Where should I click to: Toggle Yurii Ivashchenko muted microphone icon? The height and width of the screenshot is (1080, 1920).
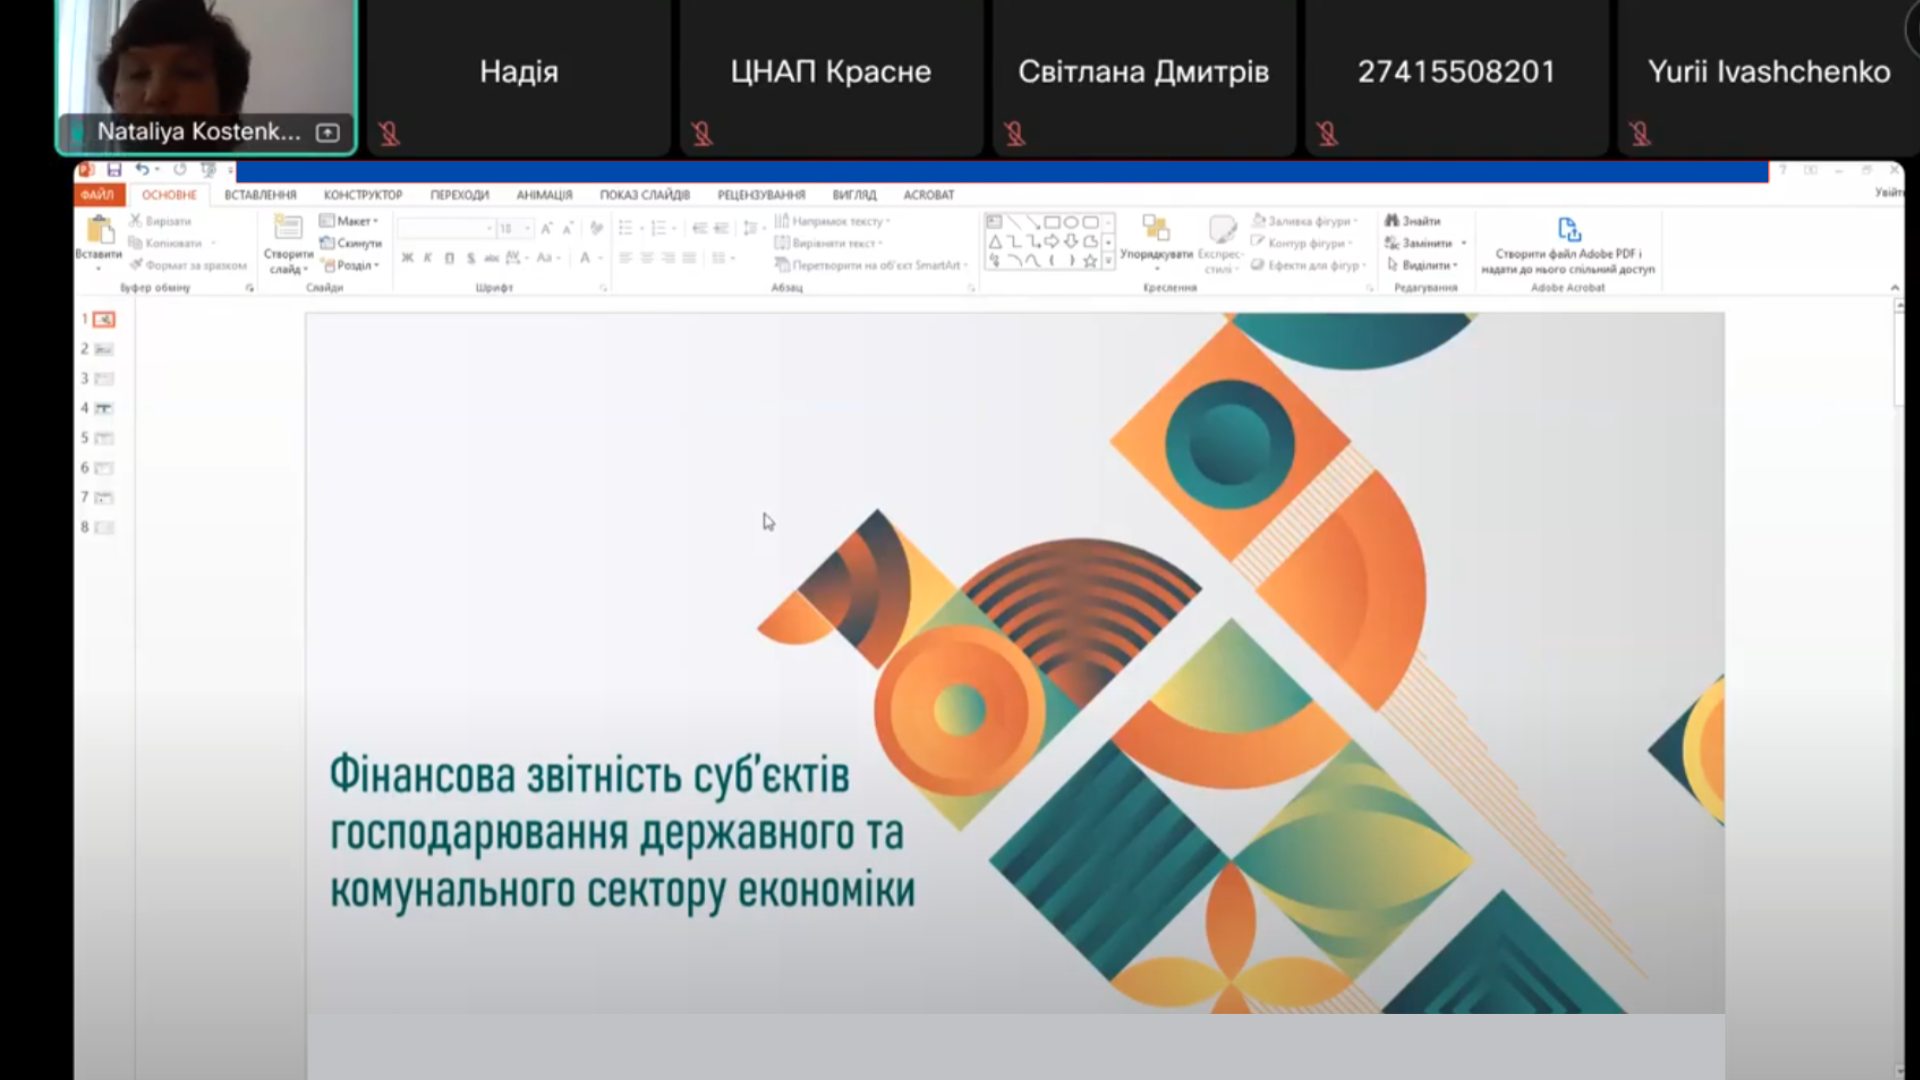click(1640, 134)
